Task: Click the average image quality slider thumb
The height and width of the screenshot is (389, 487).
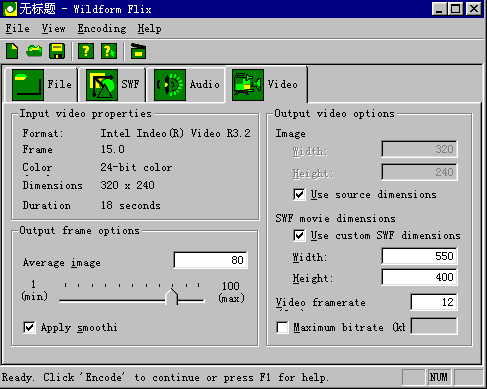Action: pyautogui.click(x=172, y=296)
